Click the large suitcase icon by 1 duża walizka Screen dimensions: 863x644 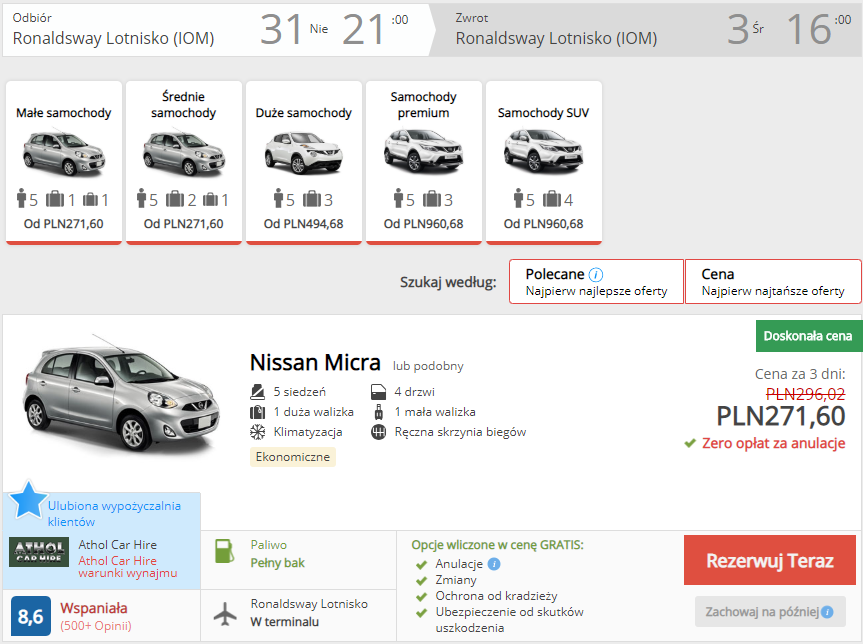(258, 412)
